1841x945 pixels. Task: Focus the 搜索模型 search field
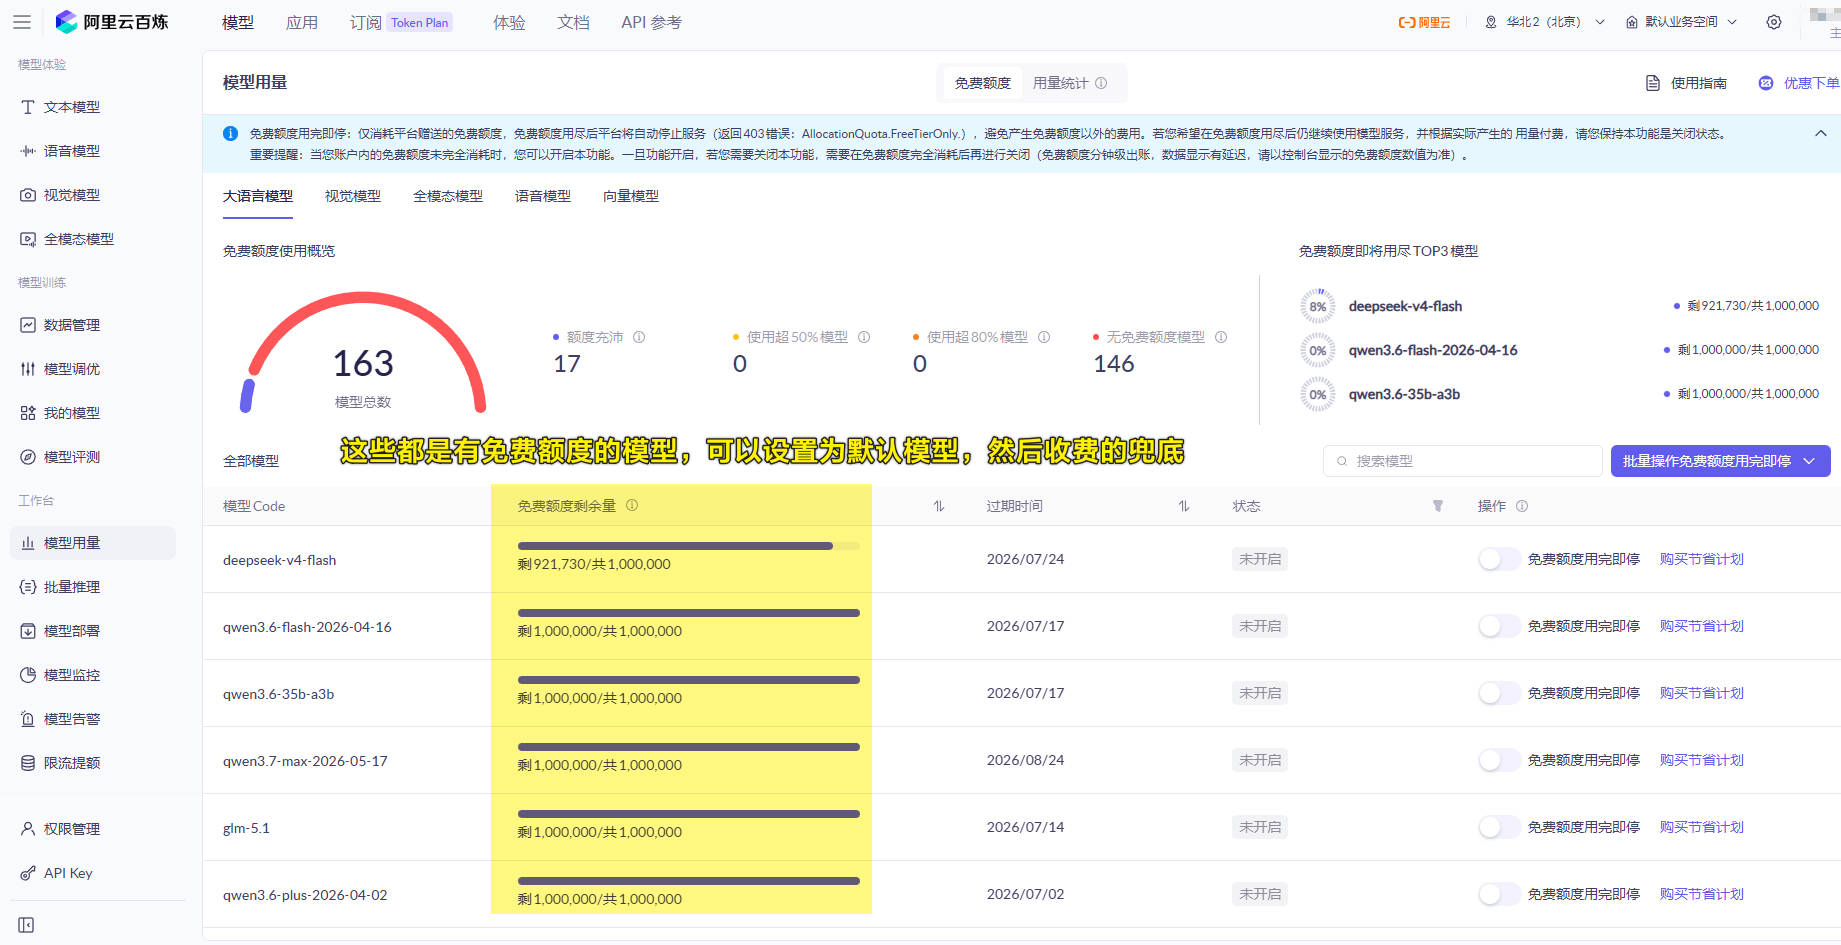(1462, 461)
